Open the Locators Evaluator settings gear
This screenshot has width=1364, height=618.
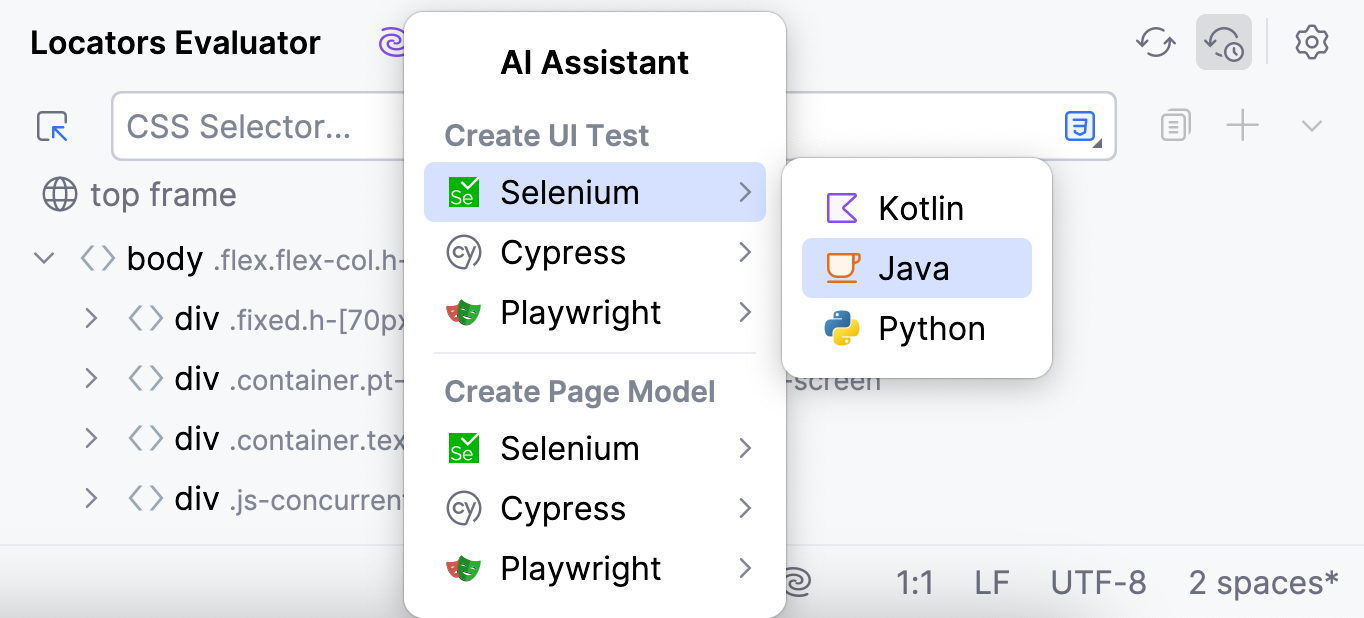coord(1311,42)
